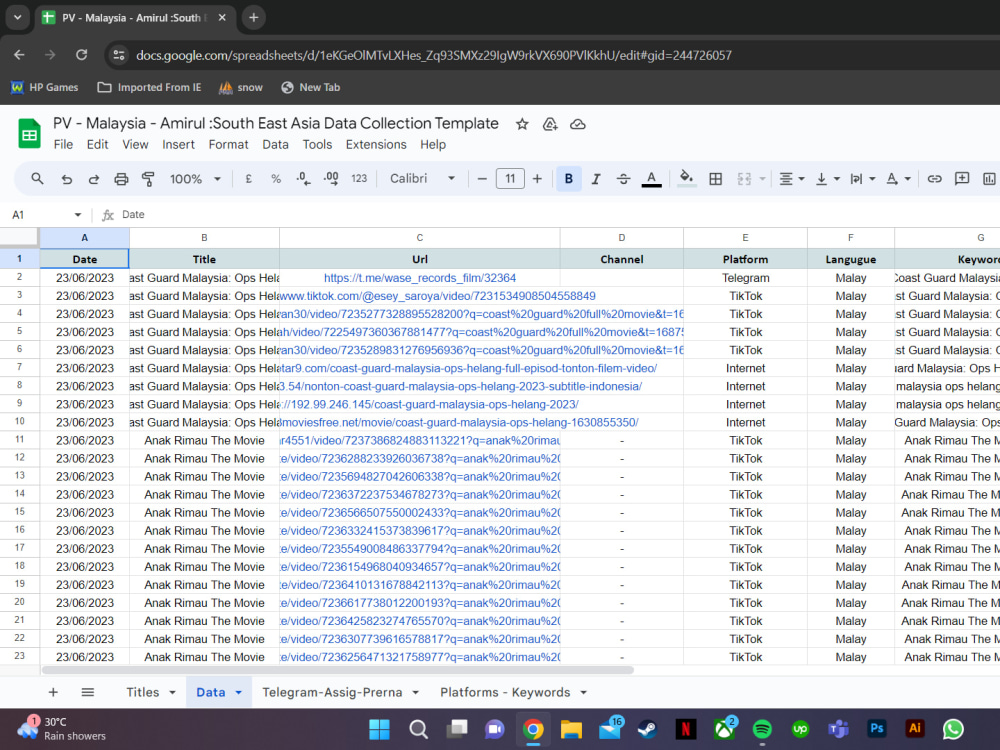Click the Name box showing A1
Screen dimensions: 1000x750
coord(47,215)
